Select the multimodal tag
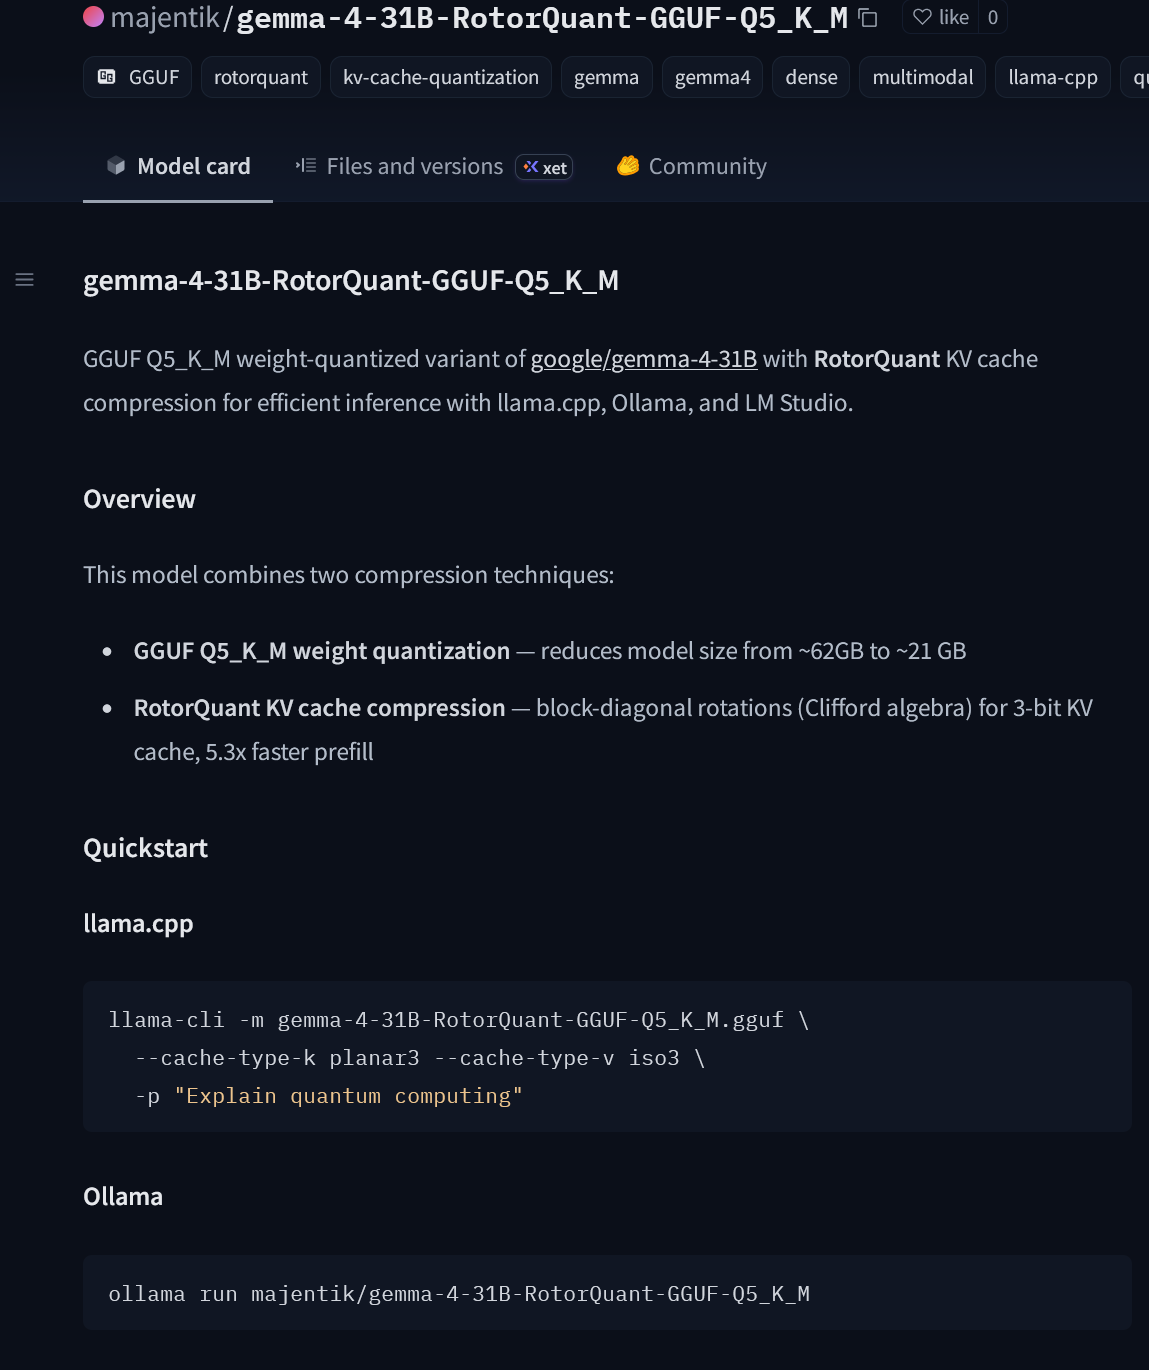1149x1370 pixels. click(923, 77)
